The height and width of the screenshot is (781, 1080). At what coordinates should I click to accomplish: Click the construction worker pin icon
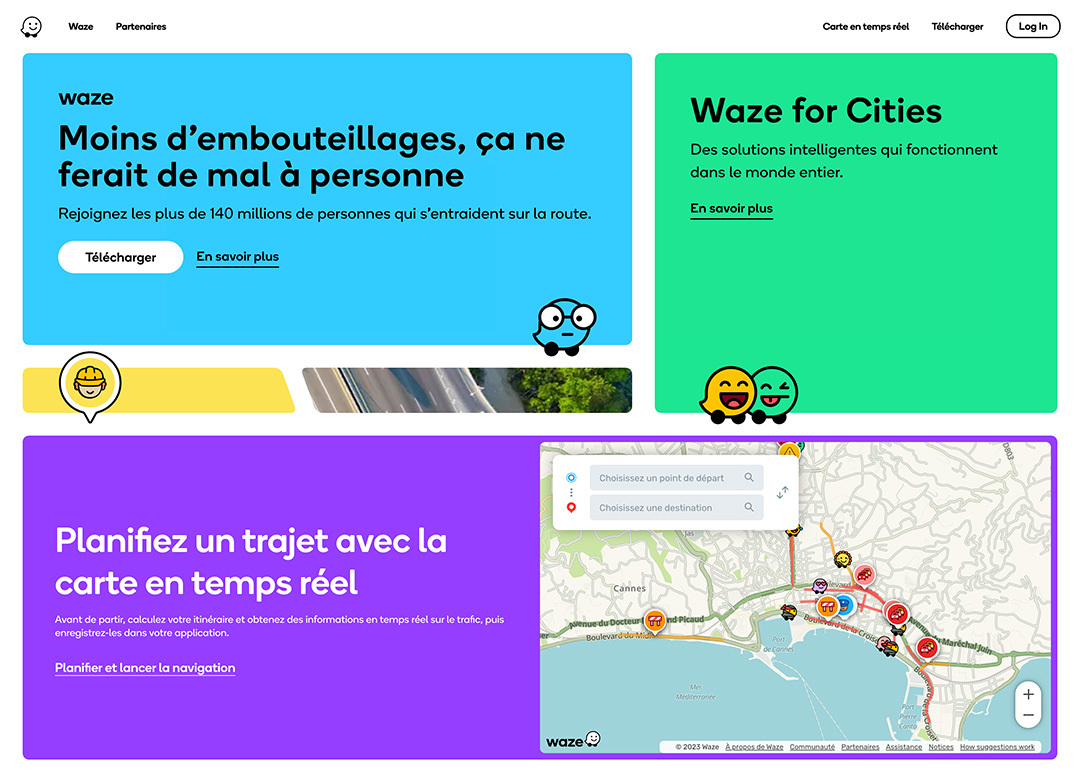coord(89,384)
